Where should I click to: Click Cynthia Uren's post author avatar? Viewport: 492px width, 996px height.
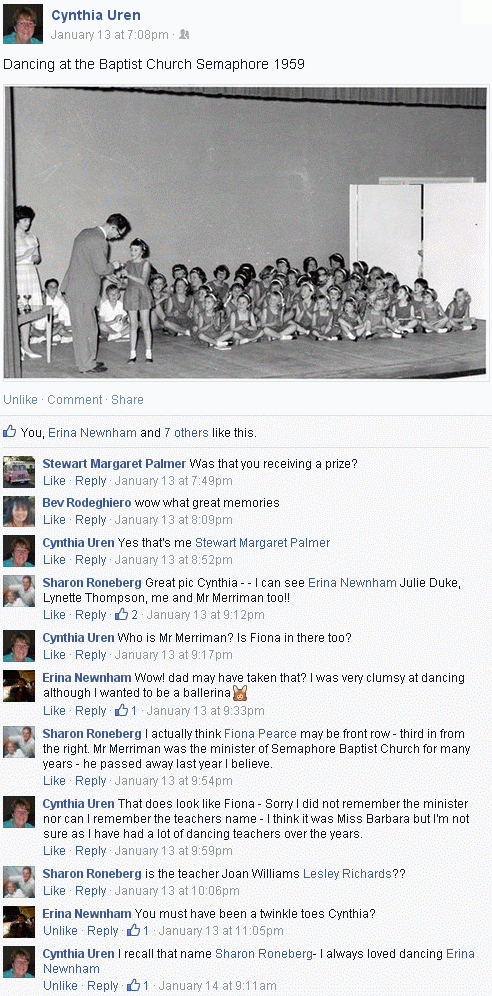tap(23, 24)
